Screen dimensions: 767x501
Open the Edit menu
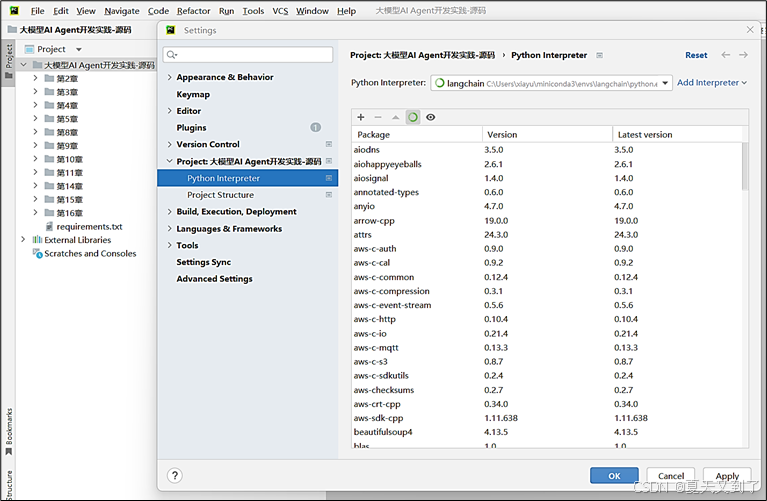pyautogui.click(x=61, y=11)
